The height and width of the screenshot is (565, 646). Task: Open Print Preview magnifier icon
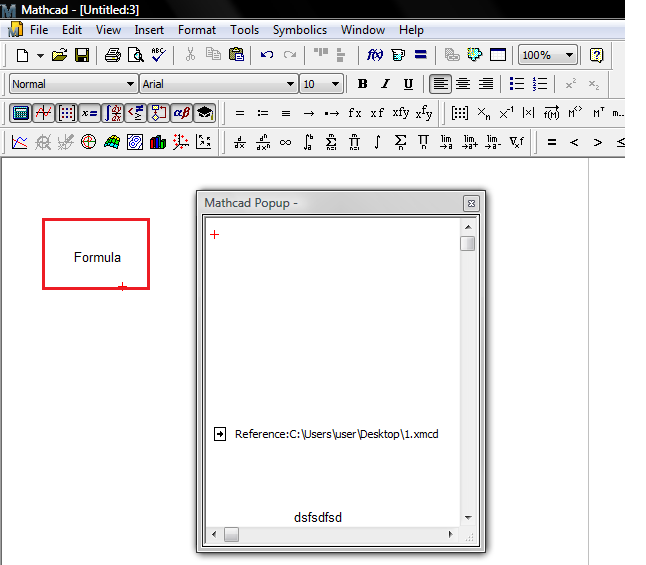point(136,55)
